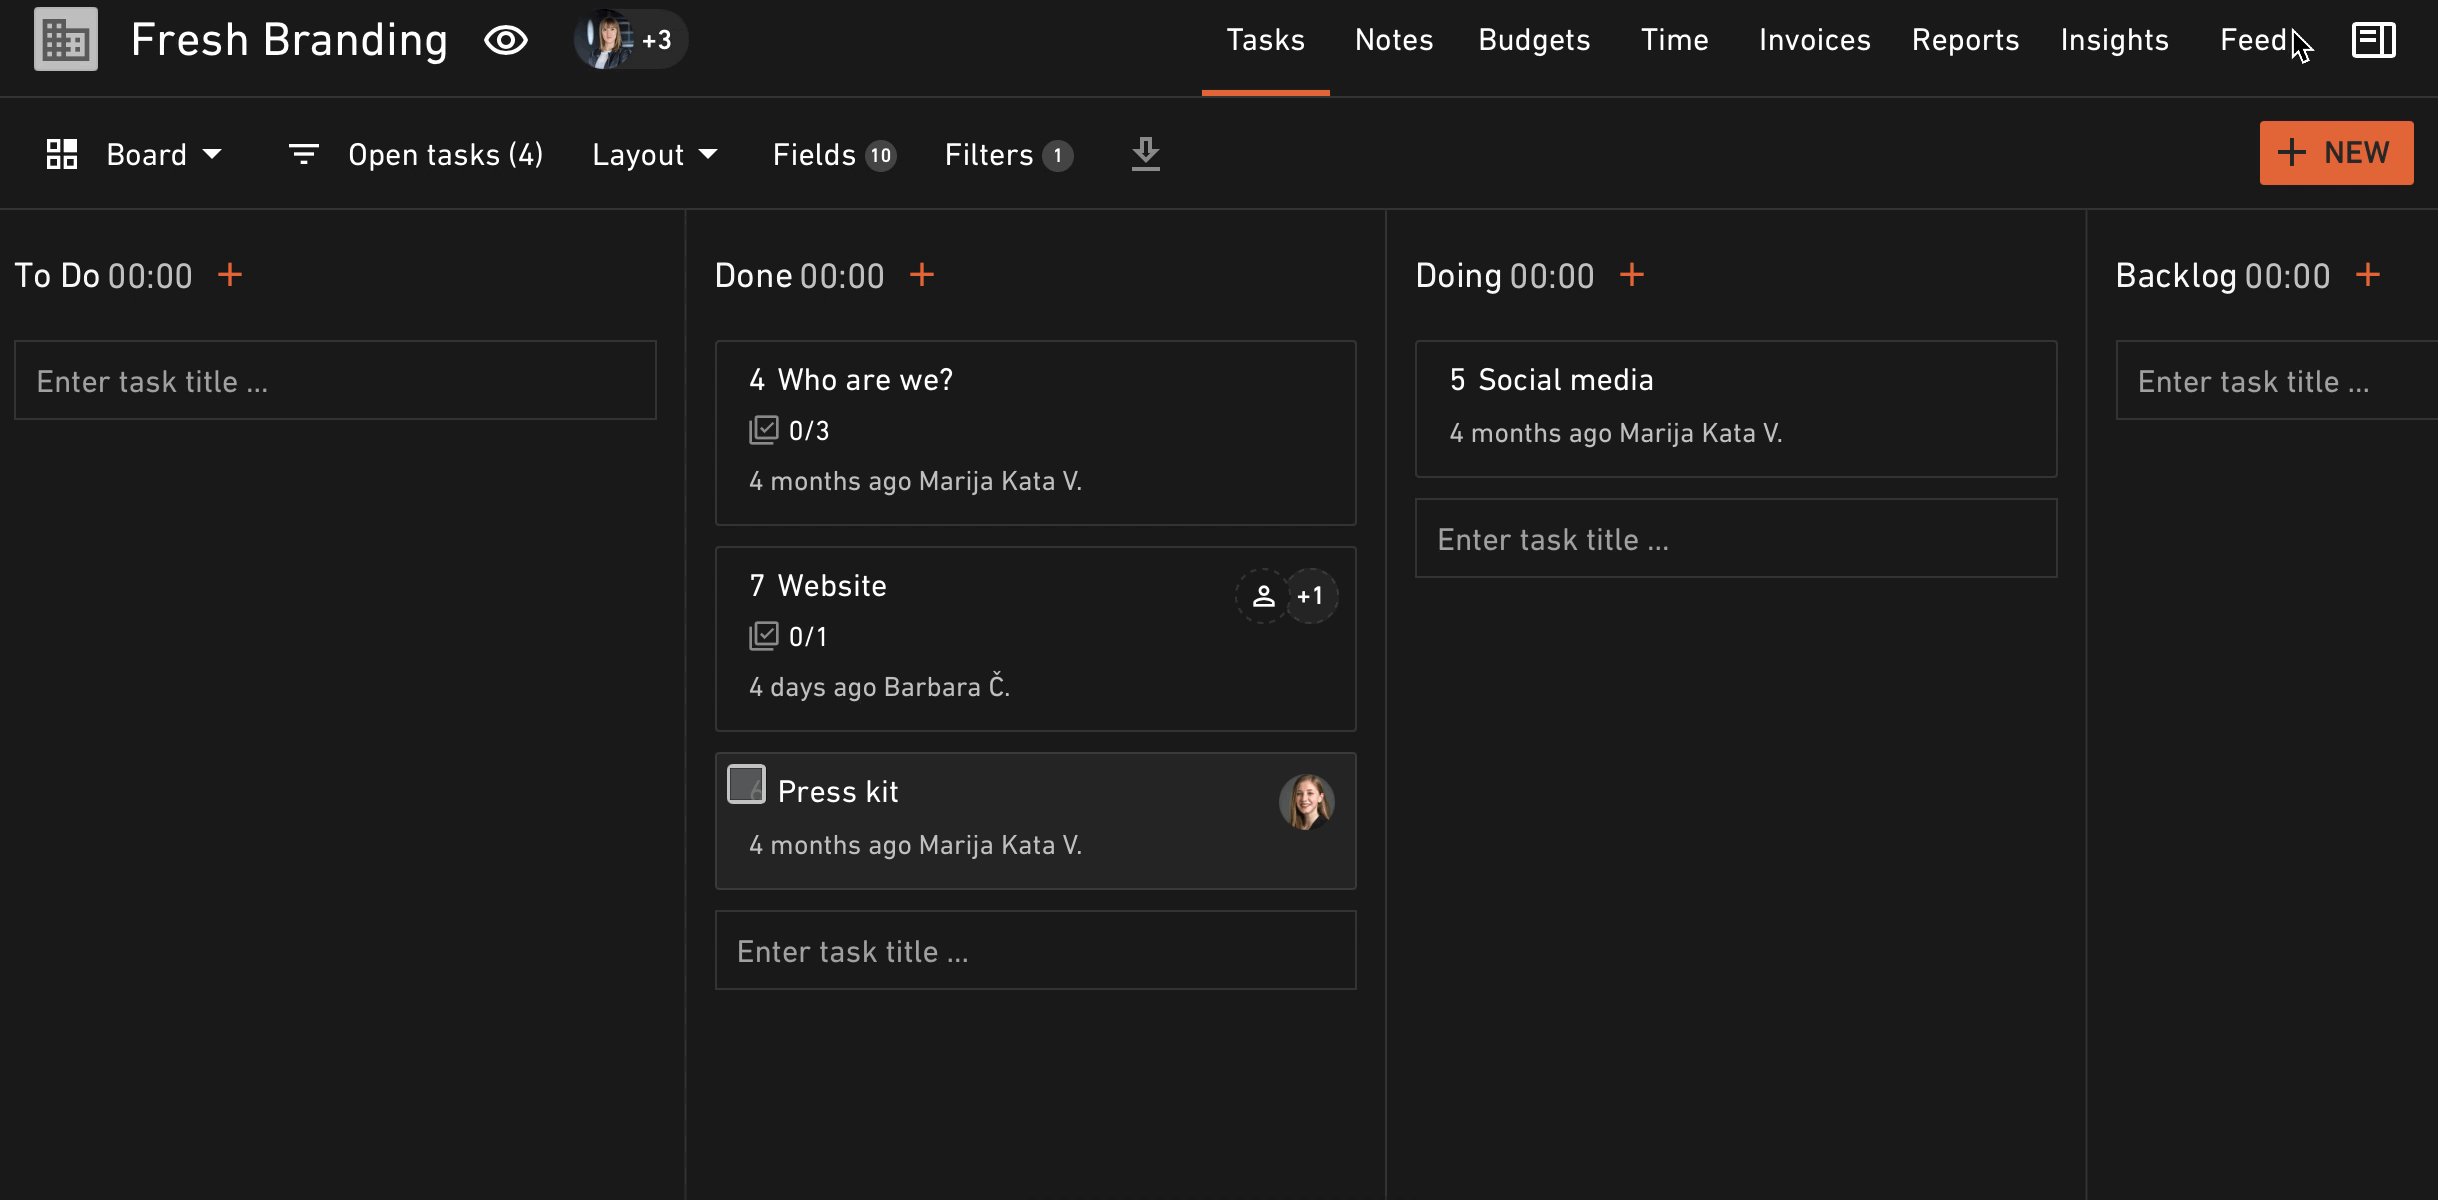
Task: Click the Fresh Branding project title
Action: coord(290,40)
